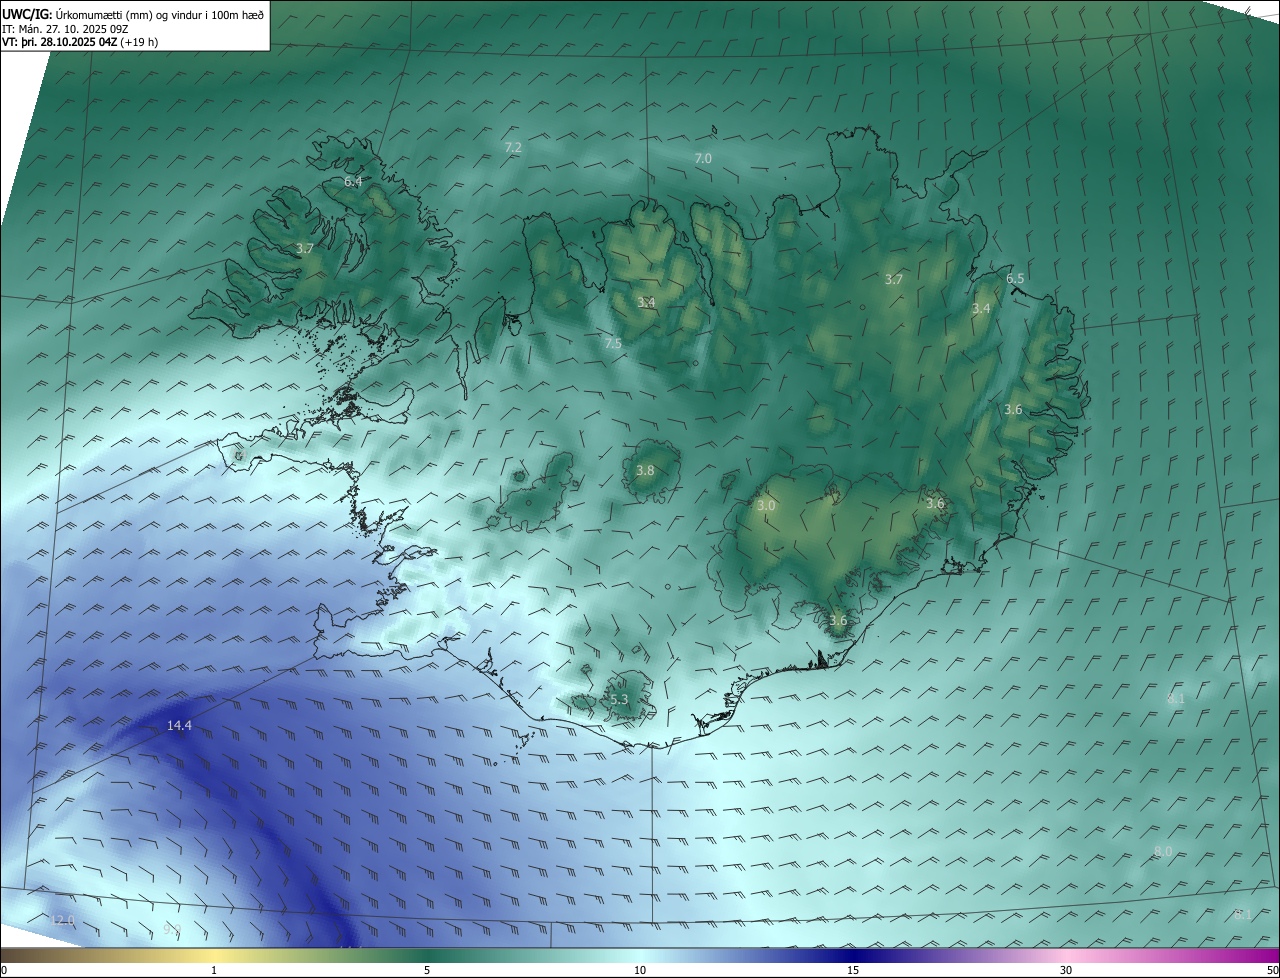This screenshot has height=978, width=1280.
Task: Click the 3.0 value on the large glacier
Action: 766,506
